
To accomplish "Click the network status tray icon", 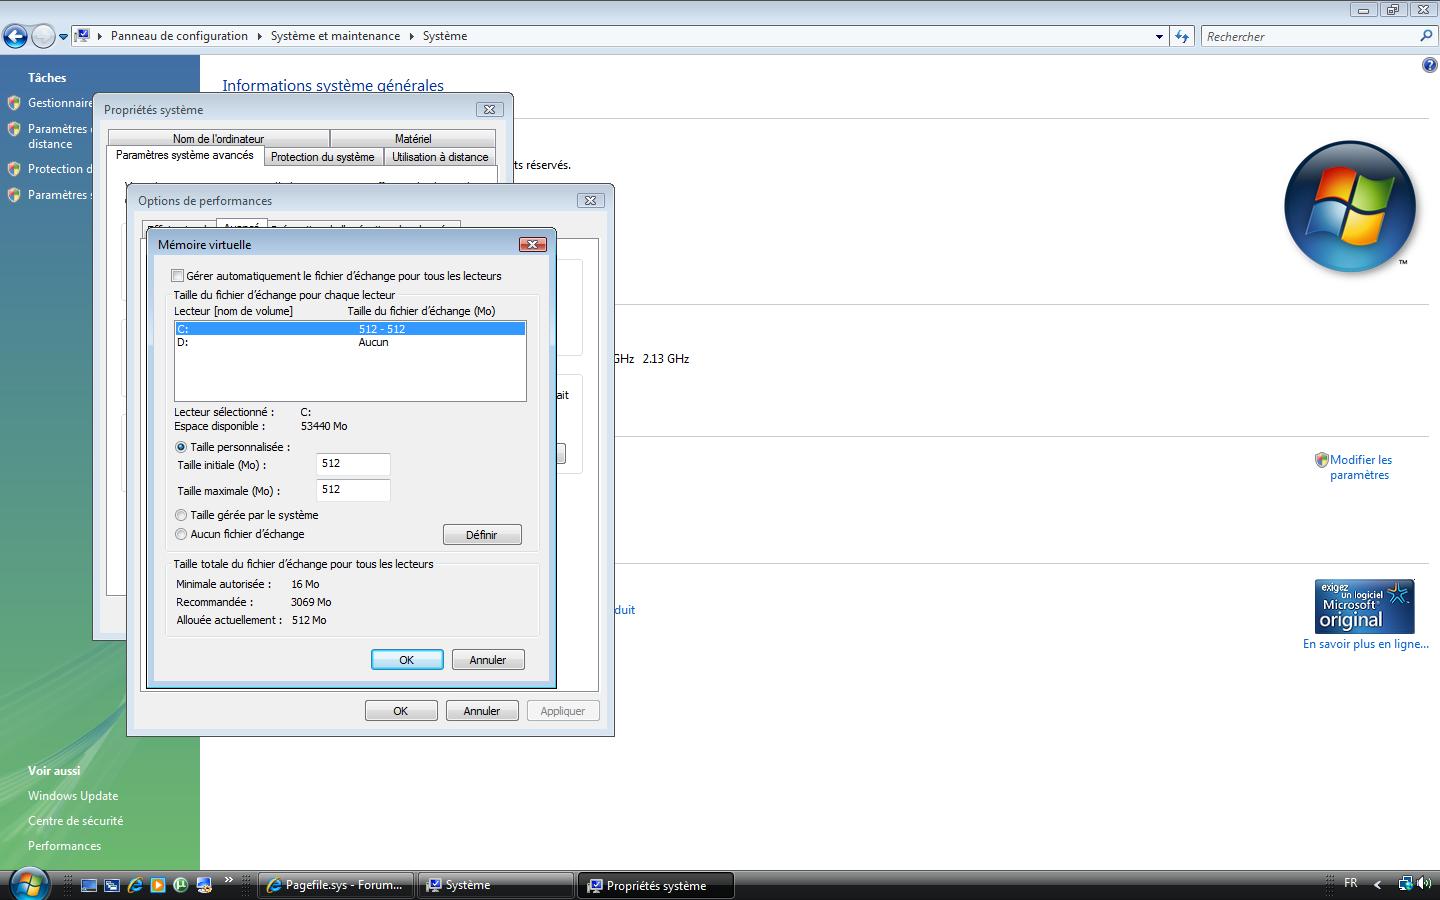I will [x=1405, y=884].
